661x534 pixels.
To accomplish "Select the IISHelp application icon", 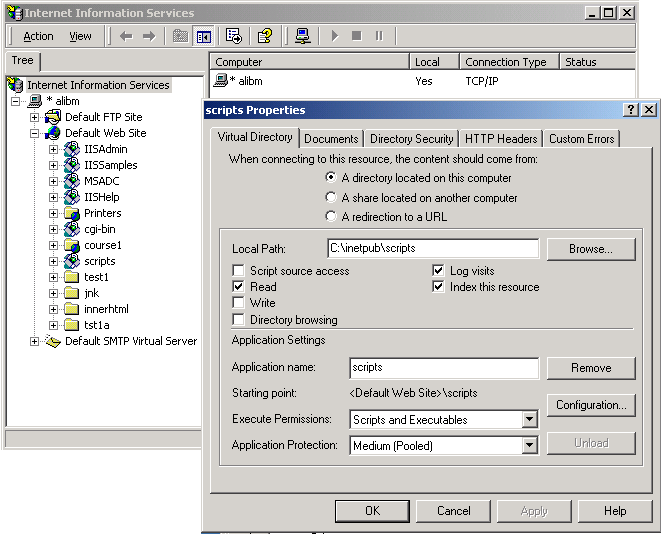I will 72,197.
